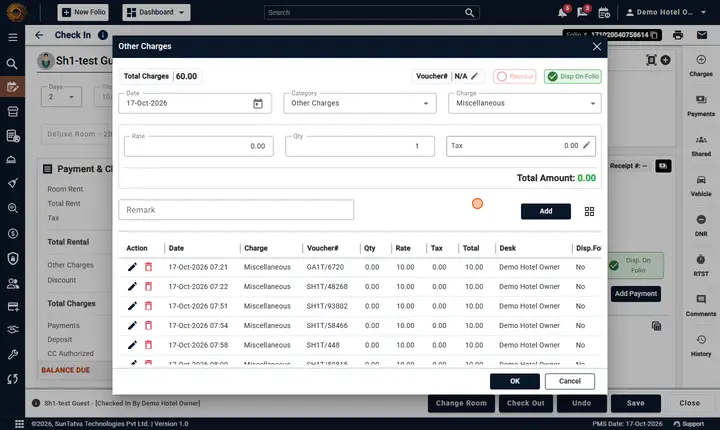Open the Dashboard dropdown
720x430 pixels.
(156, 12)
